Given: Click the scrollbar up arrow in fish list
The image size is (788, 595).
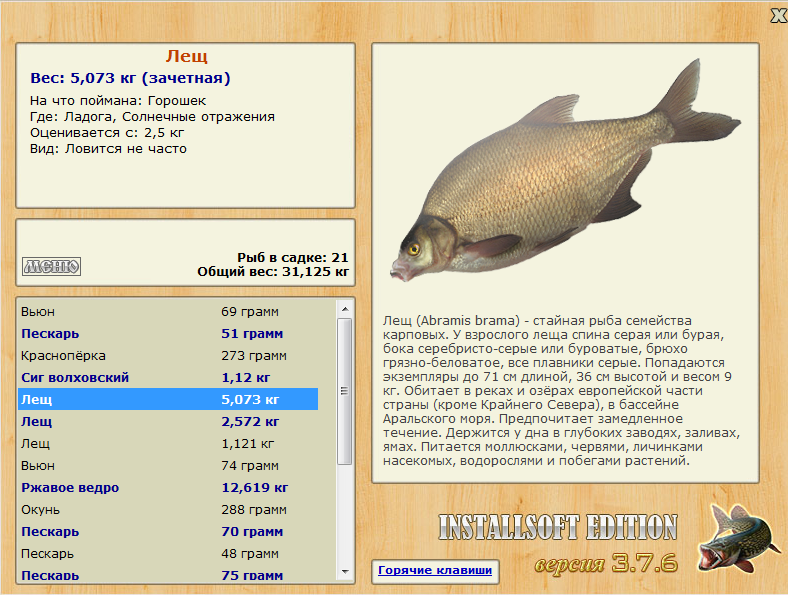Looking at the screenshot, I should click(x=345, y=309).
